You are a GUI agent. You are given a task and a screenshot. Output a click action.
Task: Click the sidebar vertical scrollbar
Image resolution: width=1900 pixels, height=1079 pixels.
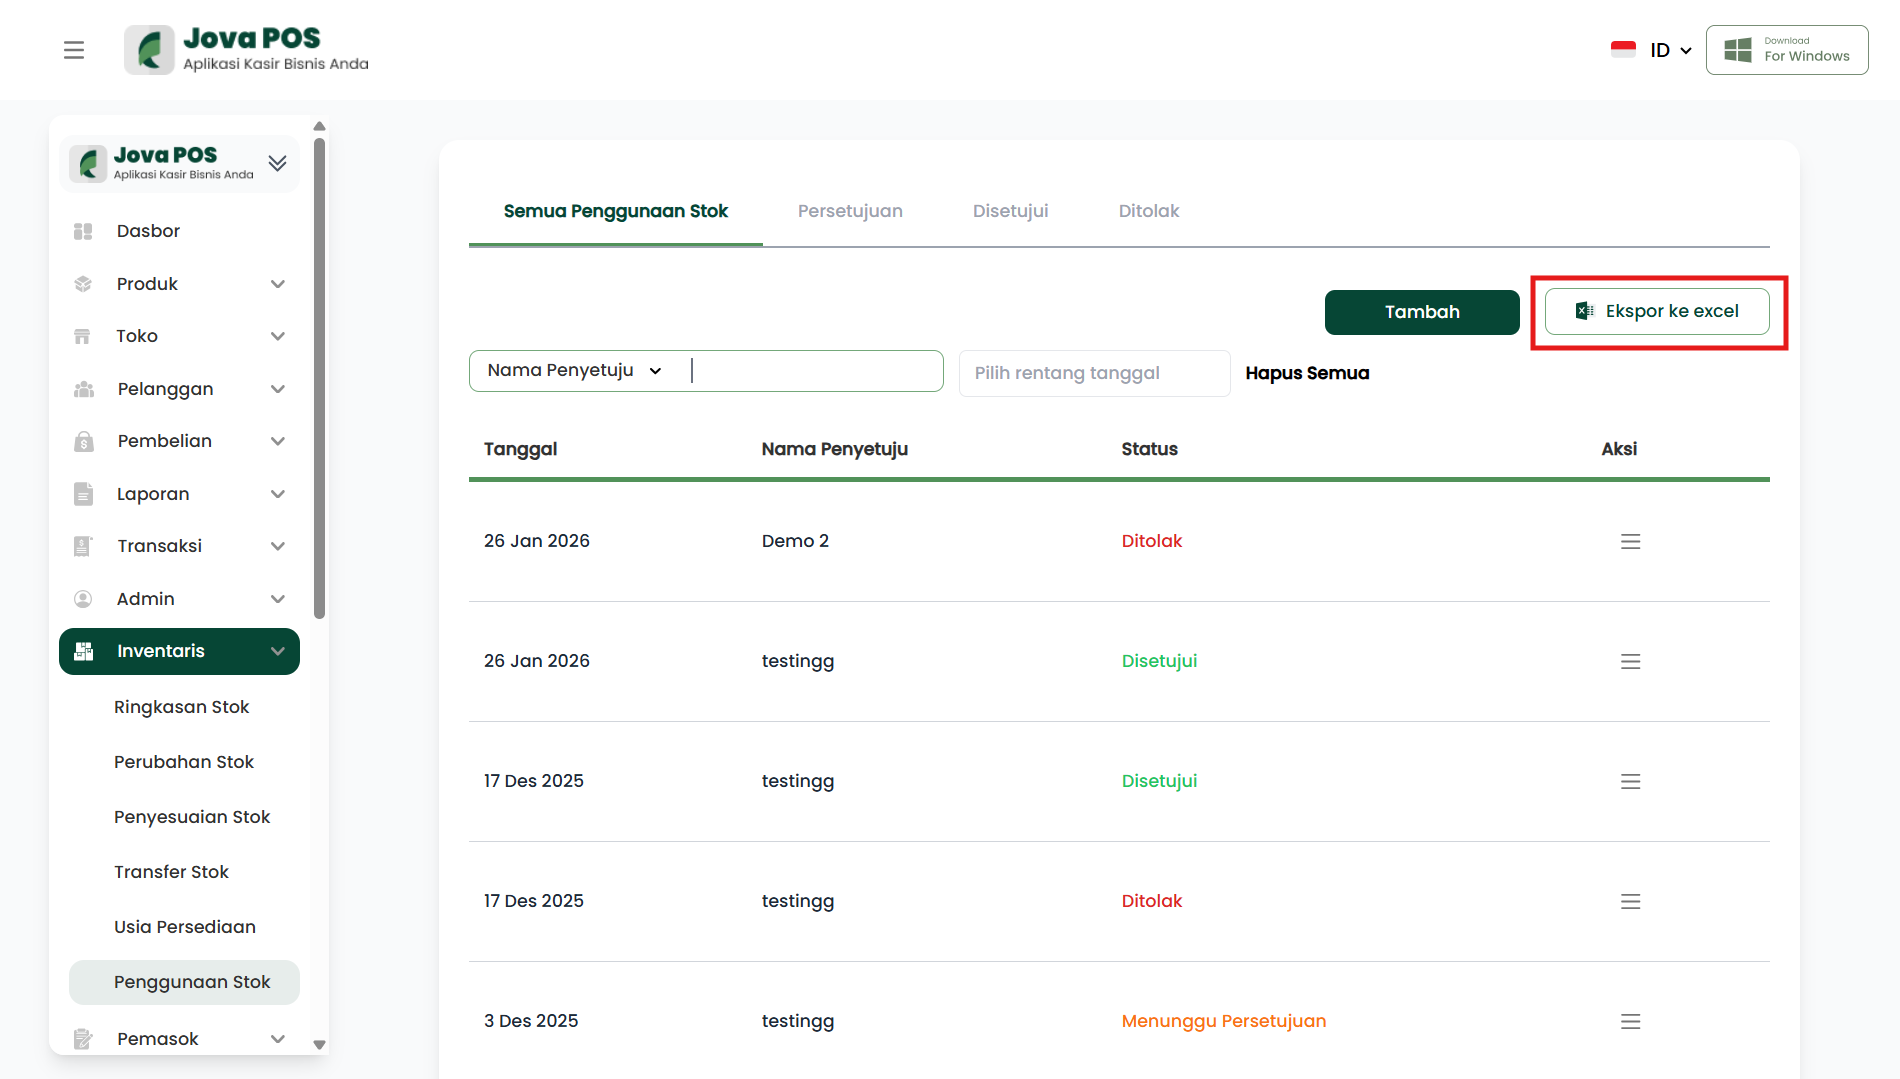pyautogui.click(x=319, y=380)
